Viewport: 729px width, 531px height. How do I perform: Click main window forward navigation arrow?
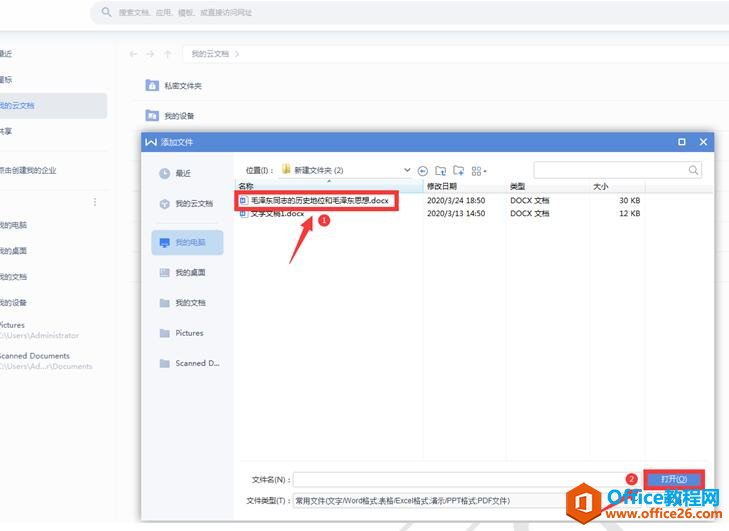click(150, 54)
